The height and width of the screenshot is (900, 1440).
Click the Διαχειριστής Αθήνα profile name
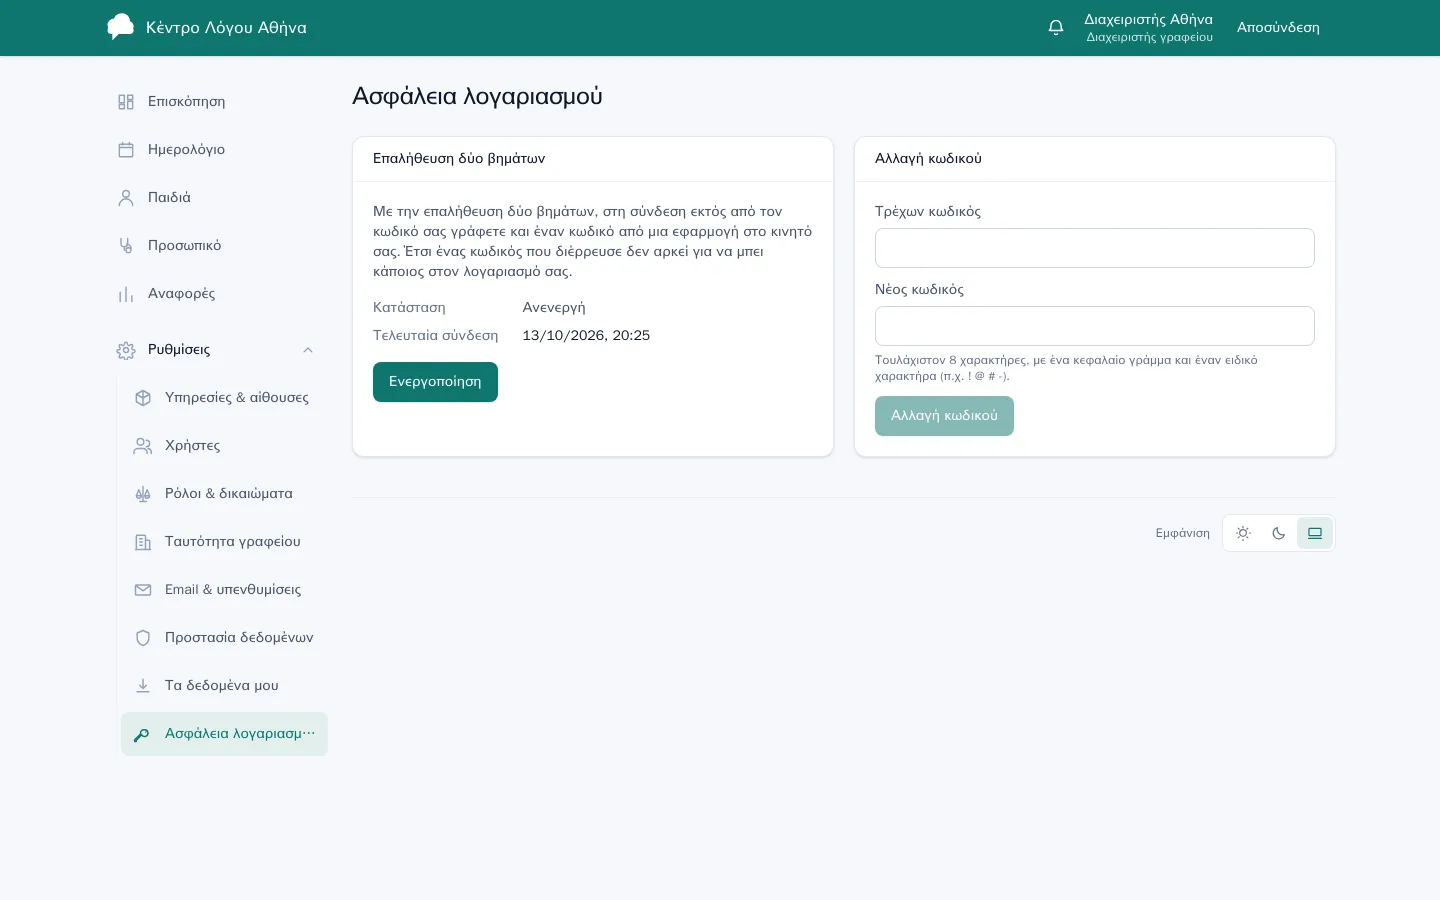click(x=1148, y=20)
